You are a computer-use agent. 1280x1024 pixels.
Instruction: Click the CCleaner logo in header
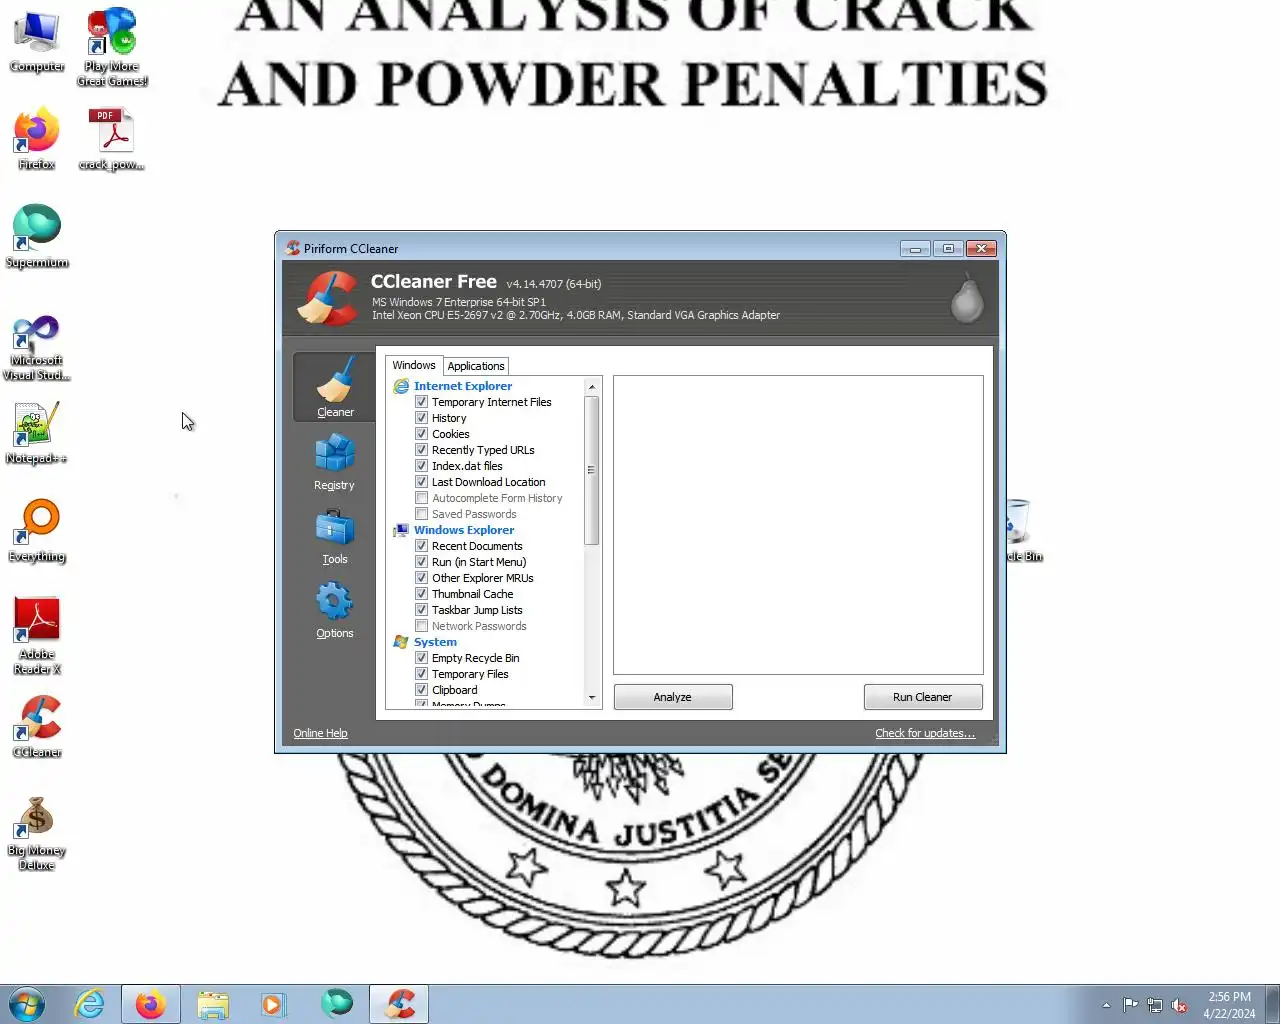click(328, 298)
